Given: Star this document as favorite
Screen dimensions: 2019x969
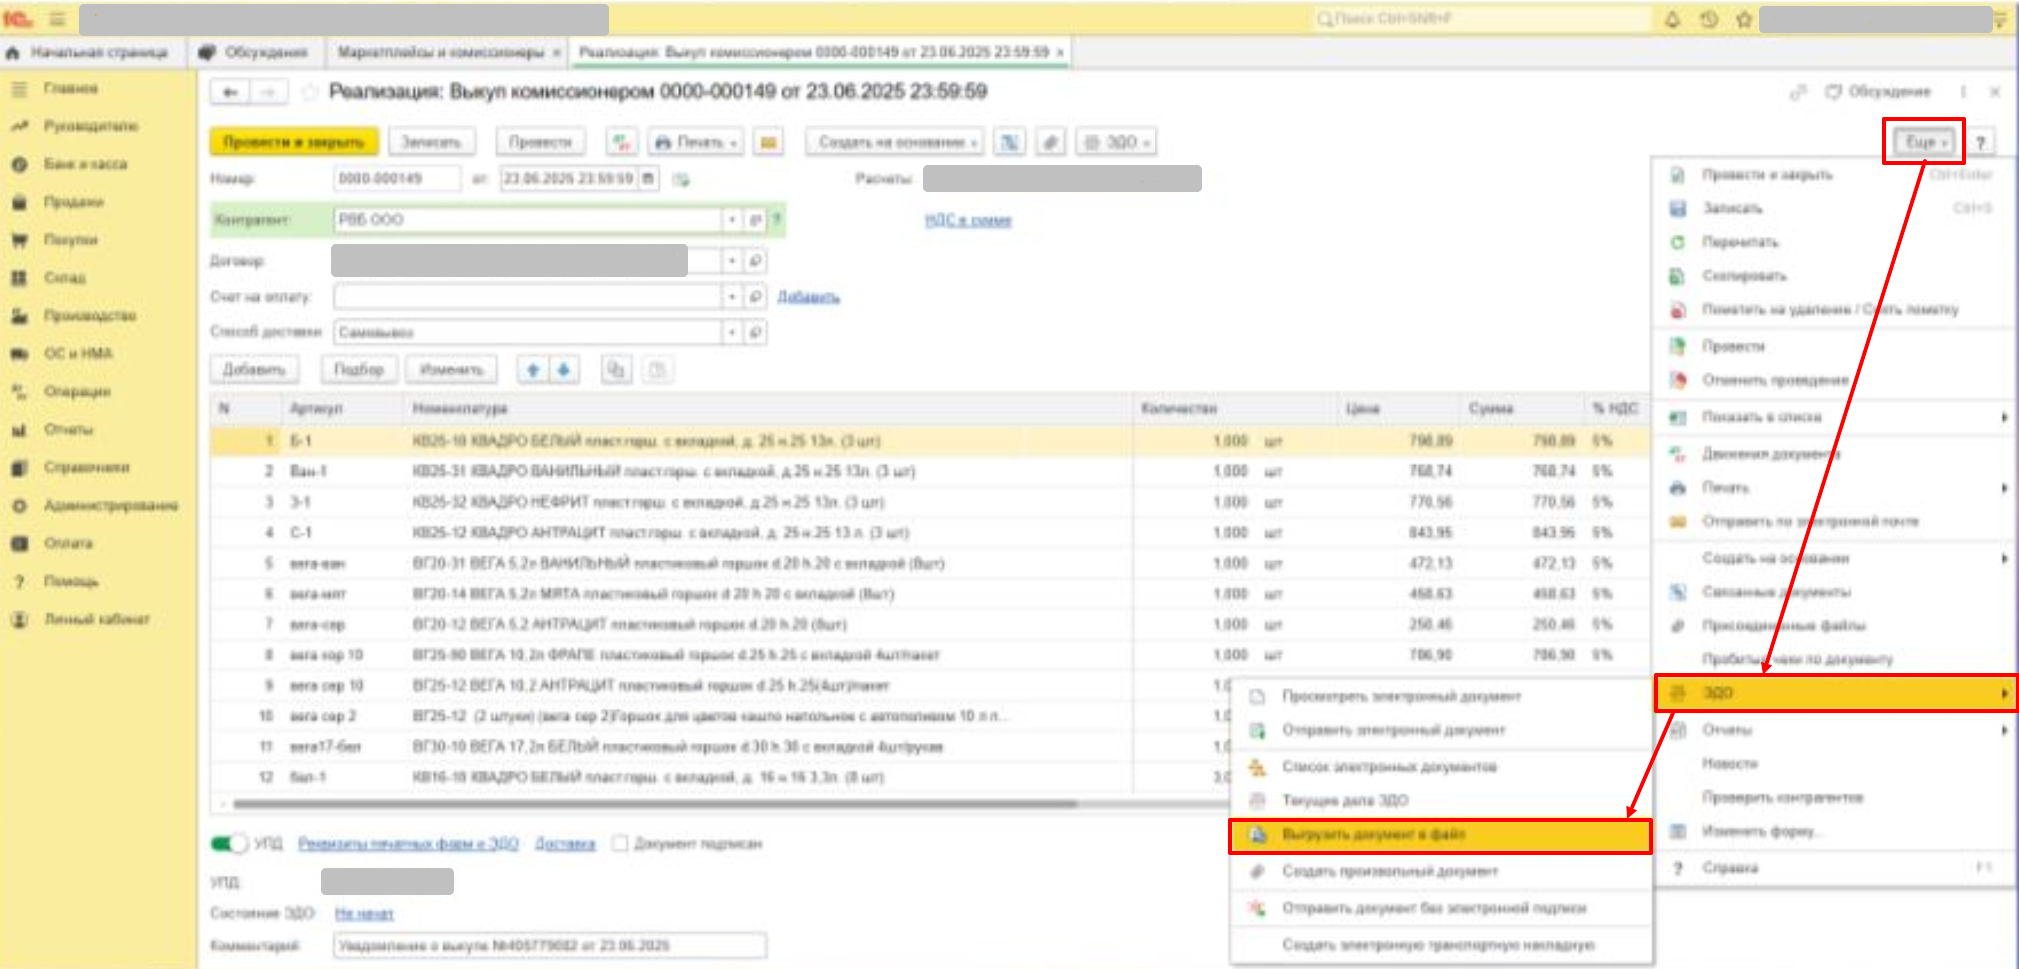Looking at the screenshot, I should (310, 93).
